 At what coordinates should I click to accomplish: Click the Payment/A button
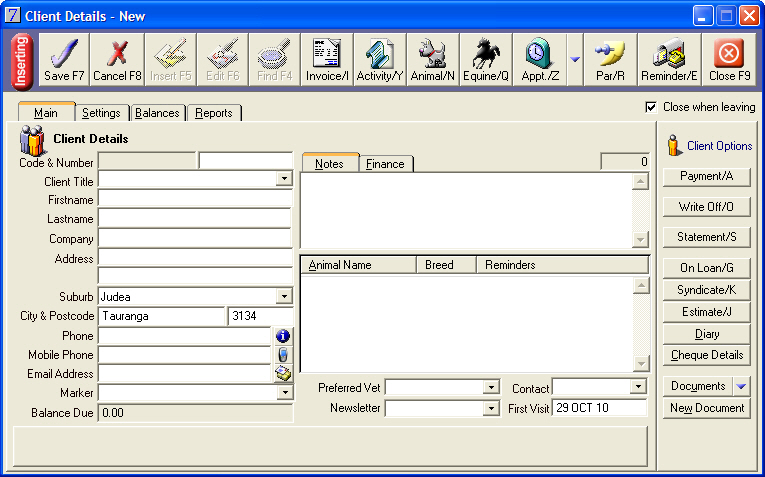pos(706,176)
